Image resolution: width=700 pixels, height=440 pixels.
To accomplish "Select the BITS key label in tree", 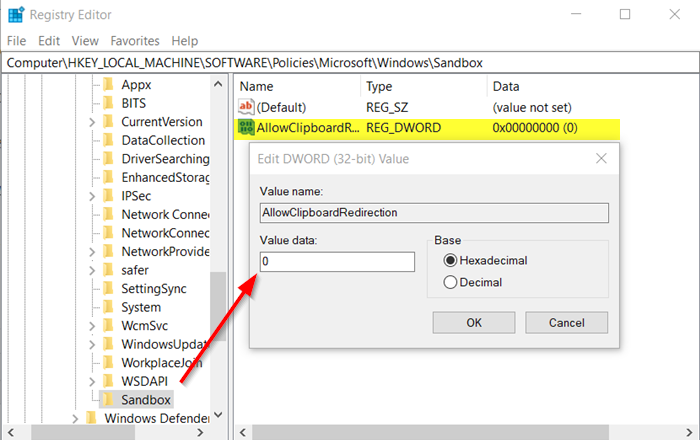I will click(x=133, y=103).
